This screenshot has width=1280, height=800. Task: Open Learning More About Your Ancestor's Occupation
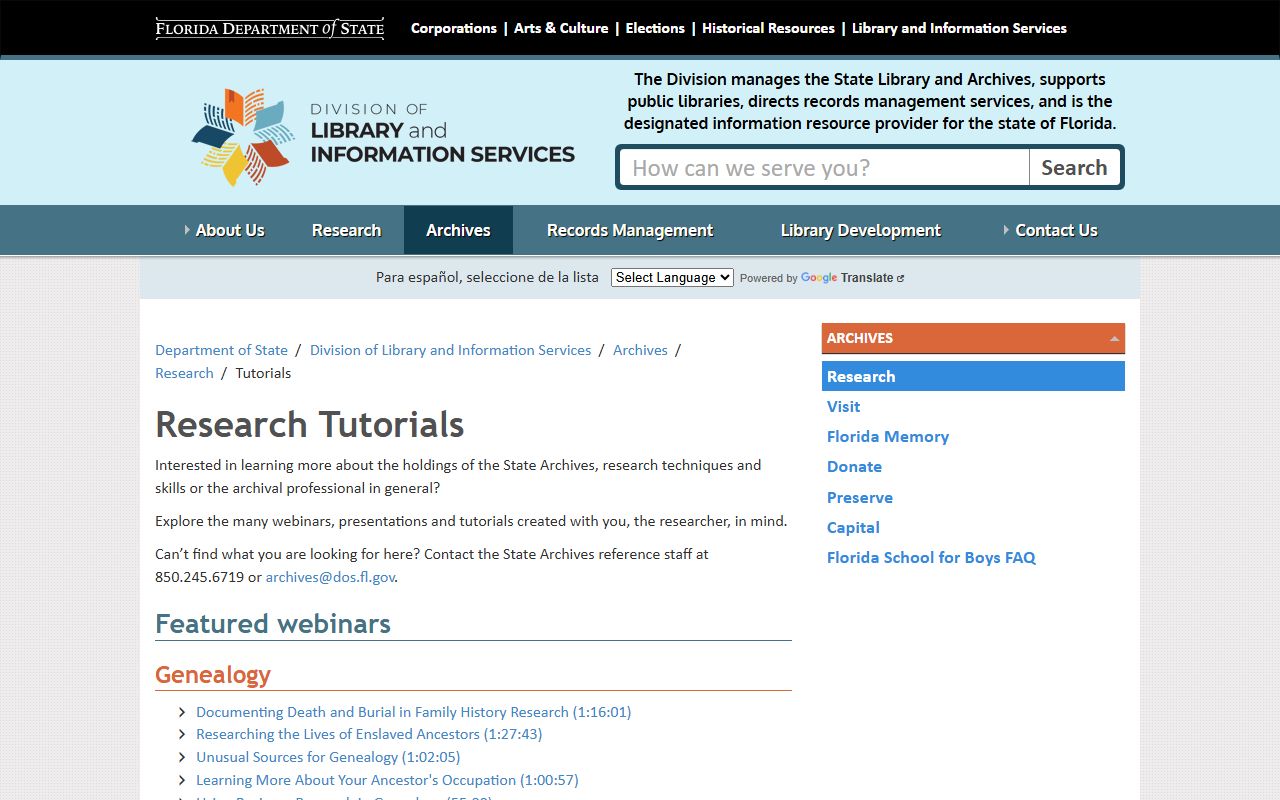[x=387, y=780]
